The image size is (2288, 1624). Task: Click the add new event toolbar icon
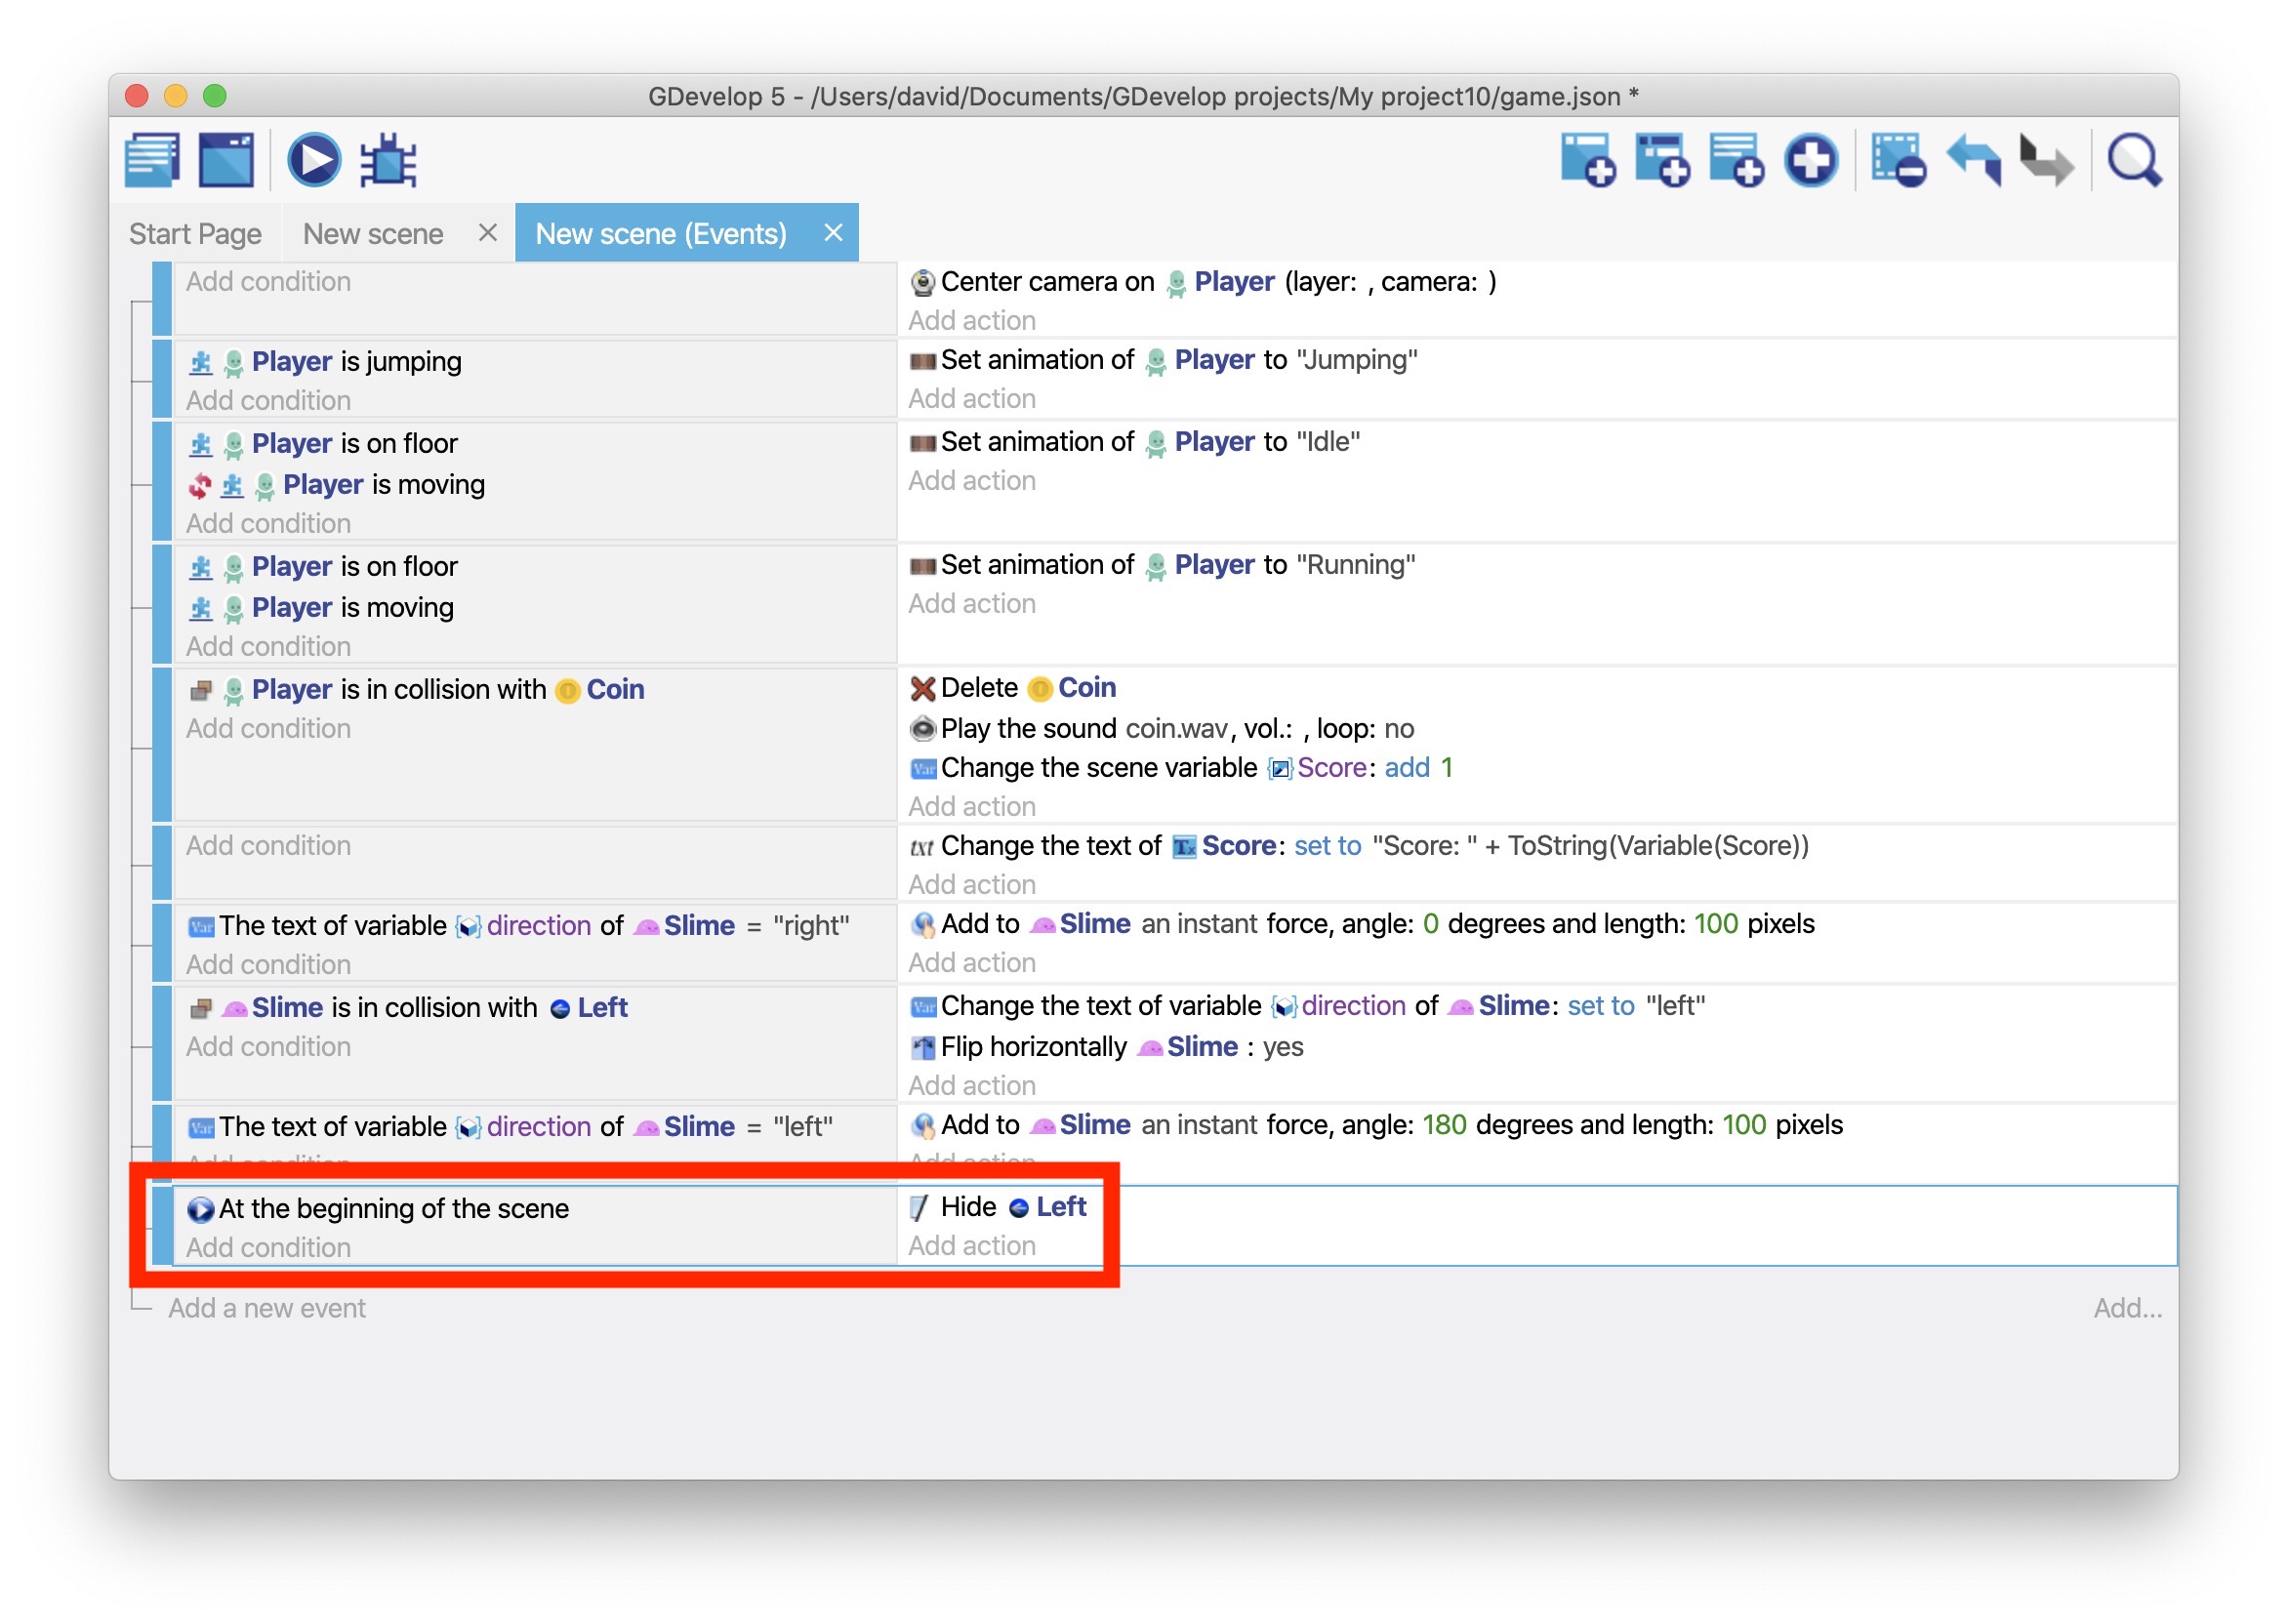click(1587, 160)
